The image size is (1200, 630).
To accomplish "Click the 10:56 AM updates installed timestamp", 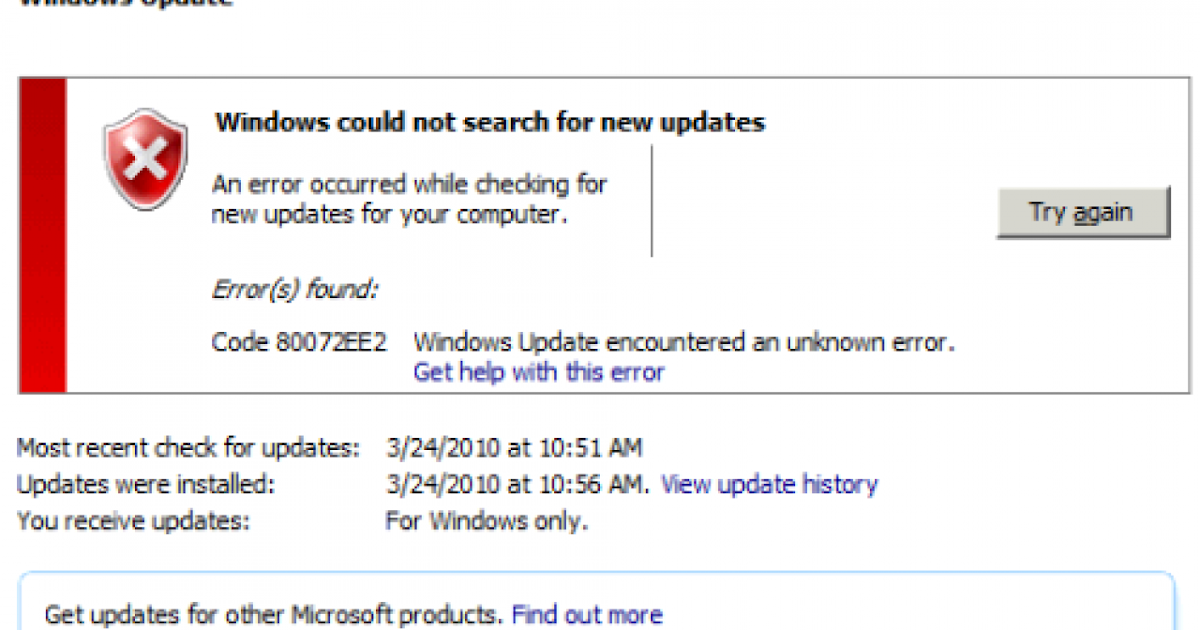I will coord(516,485).
